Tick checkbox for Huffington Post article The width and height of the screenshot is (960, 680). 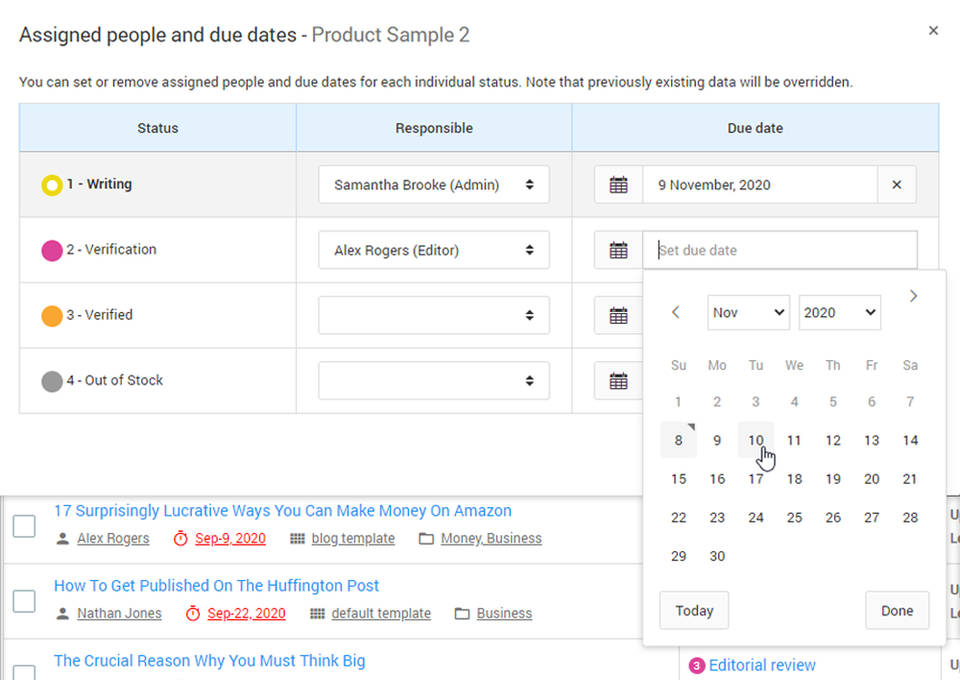24,600
